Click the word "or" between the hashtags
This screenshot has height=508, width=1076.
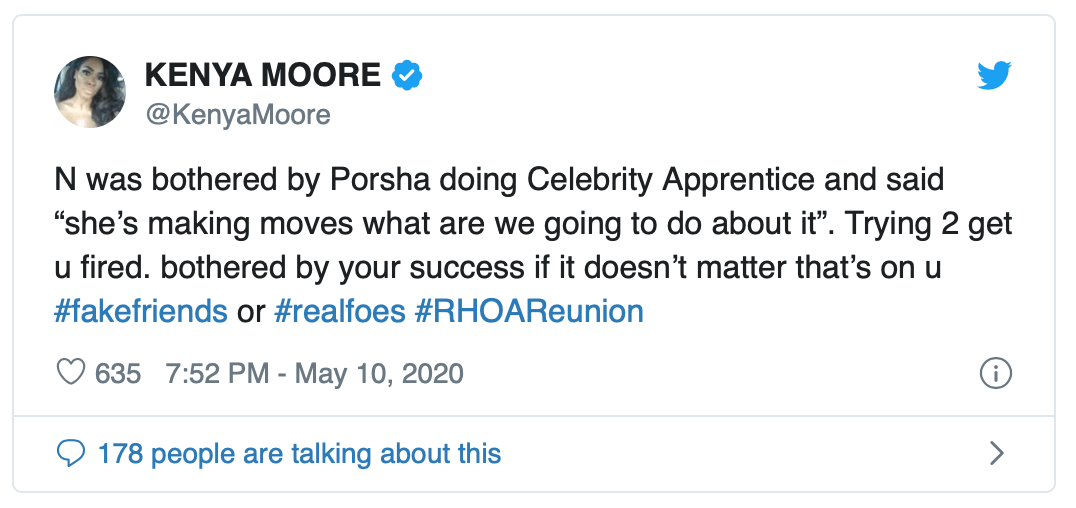click(250, 311)
